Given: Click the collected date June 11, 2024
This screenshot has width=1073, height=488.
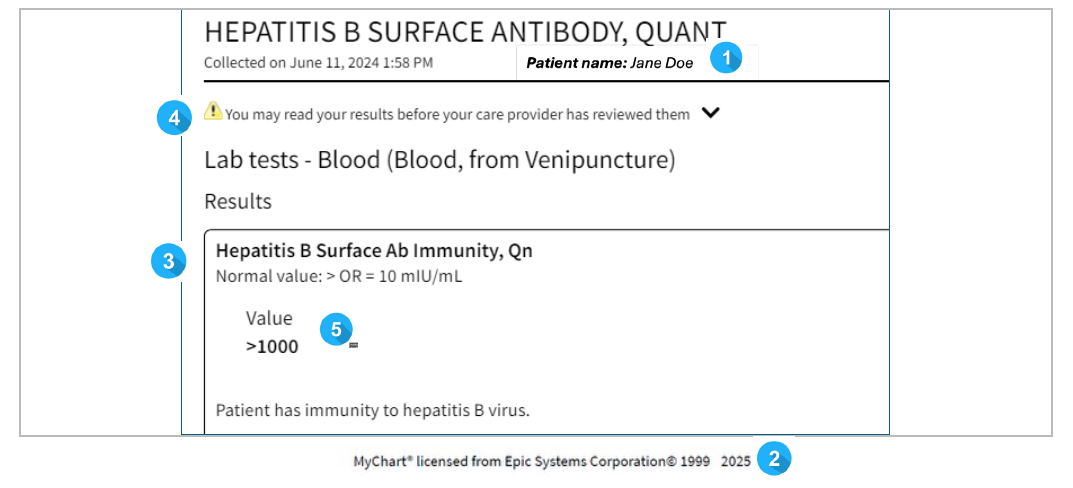Looking at the screenshot, I should click(318, 62).
